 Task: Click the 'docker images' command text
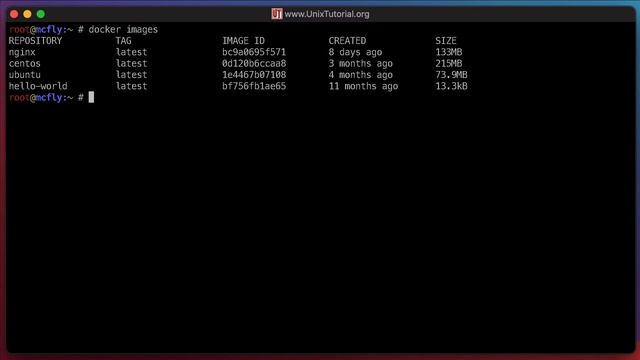point(123,30)
